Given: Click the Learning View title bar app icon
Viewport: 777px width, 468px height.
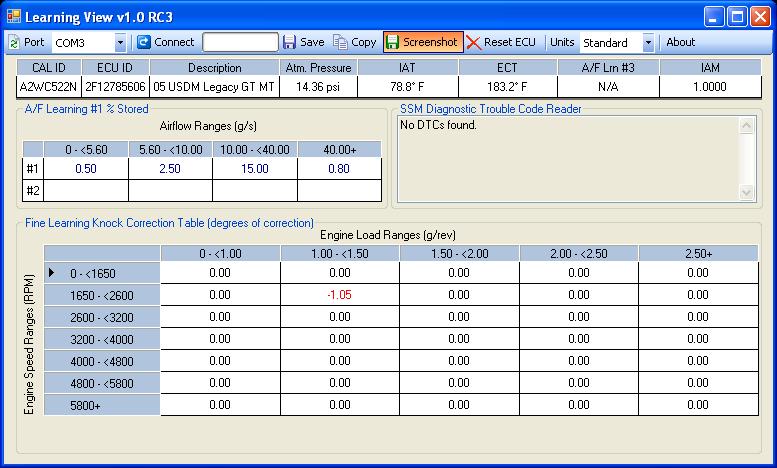Looking at the screenshot, I should 14,17.
